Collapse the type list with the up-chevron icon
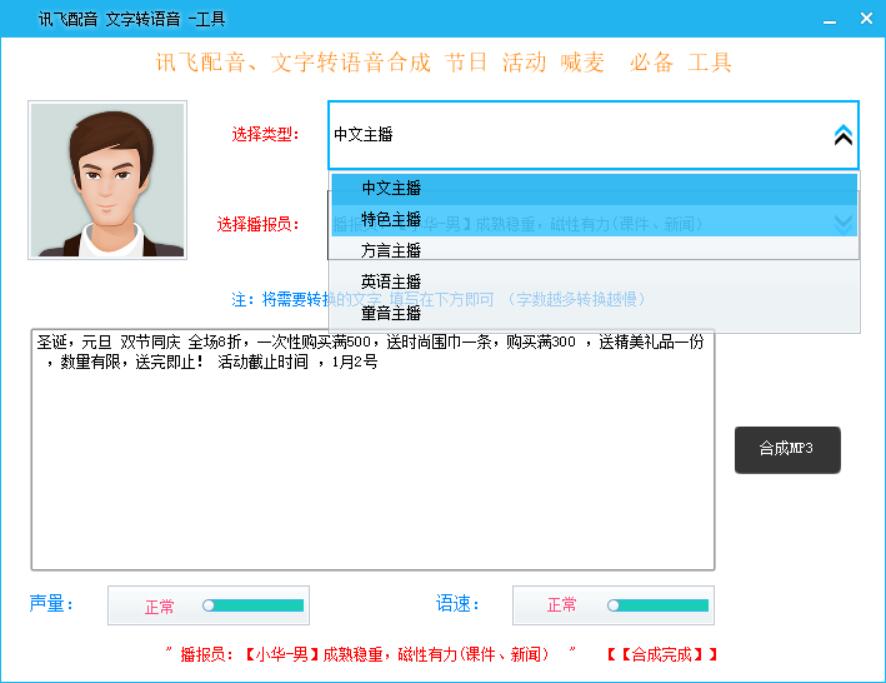This screenshot has width=886, height=683. (x=843, y=136)
